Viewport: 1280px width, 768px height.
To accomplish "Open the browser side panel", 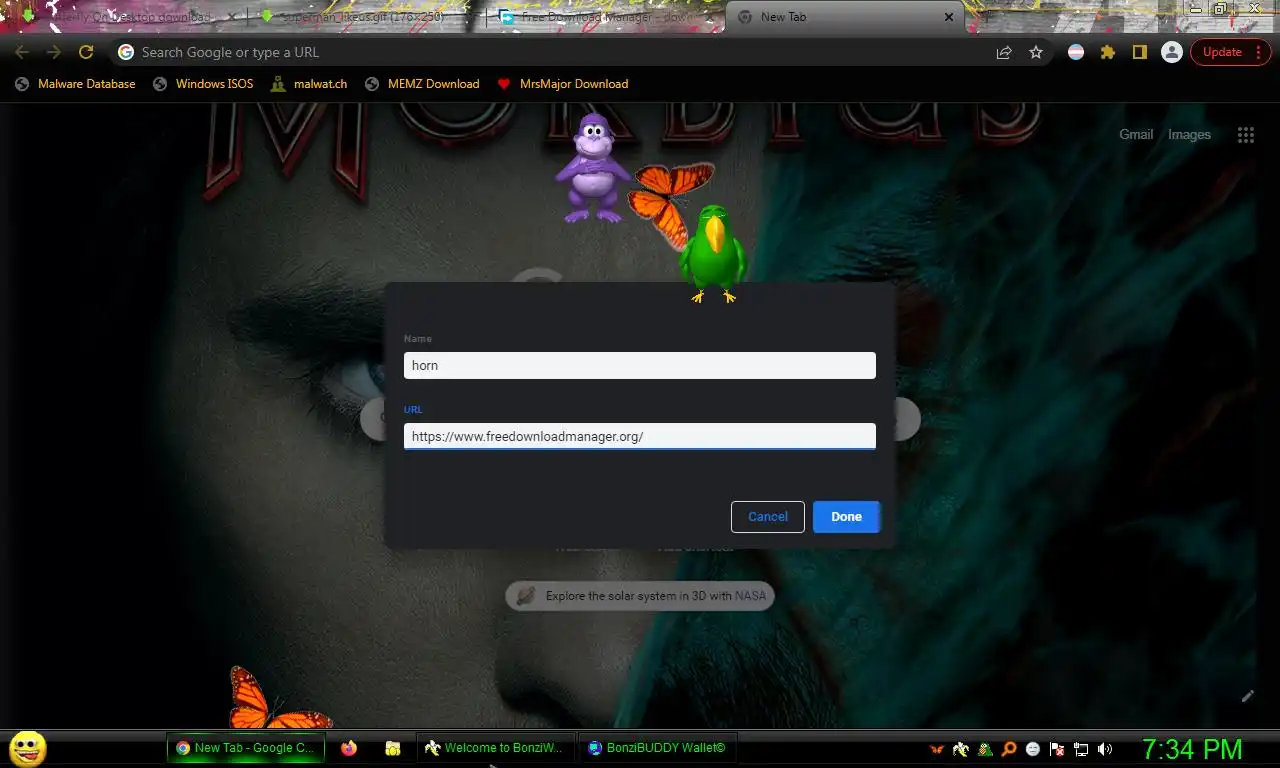I will tap(1139, 52).
